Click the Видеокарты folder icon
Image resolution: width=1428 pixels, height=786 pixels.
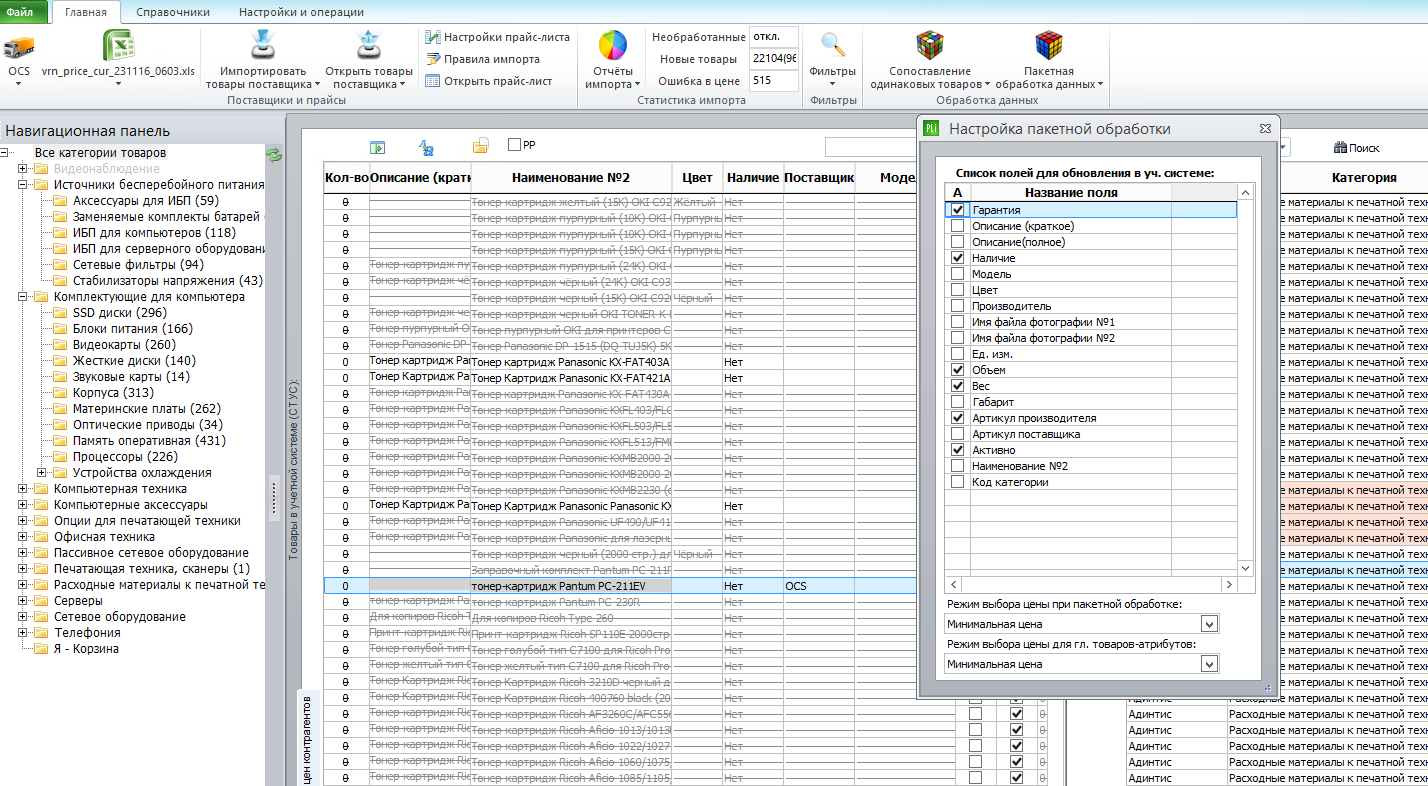(61, 345)
